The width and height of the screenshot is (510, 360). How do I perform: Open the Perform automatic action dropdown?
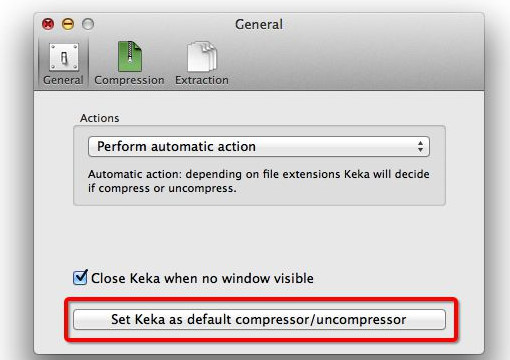pyautogui.click(x=259, y=147)
